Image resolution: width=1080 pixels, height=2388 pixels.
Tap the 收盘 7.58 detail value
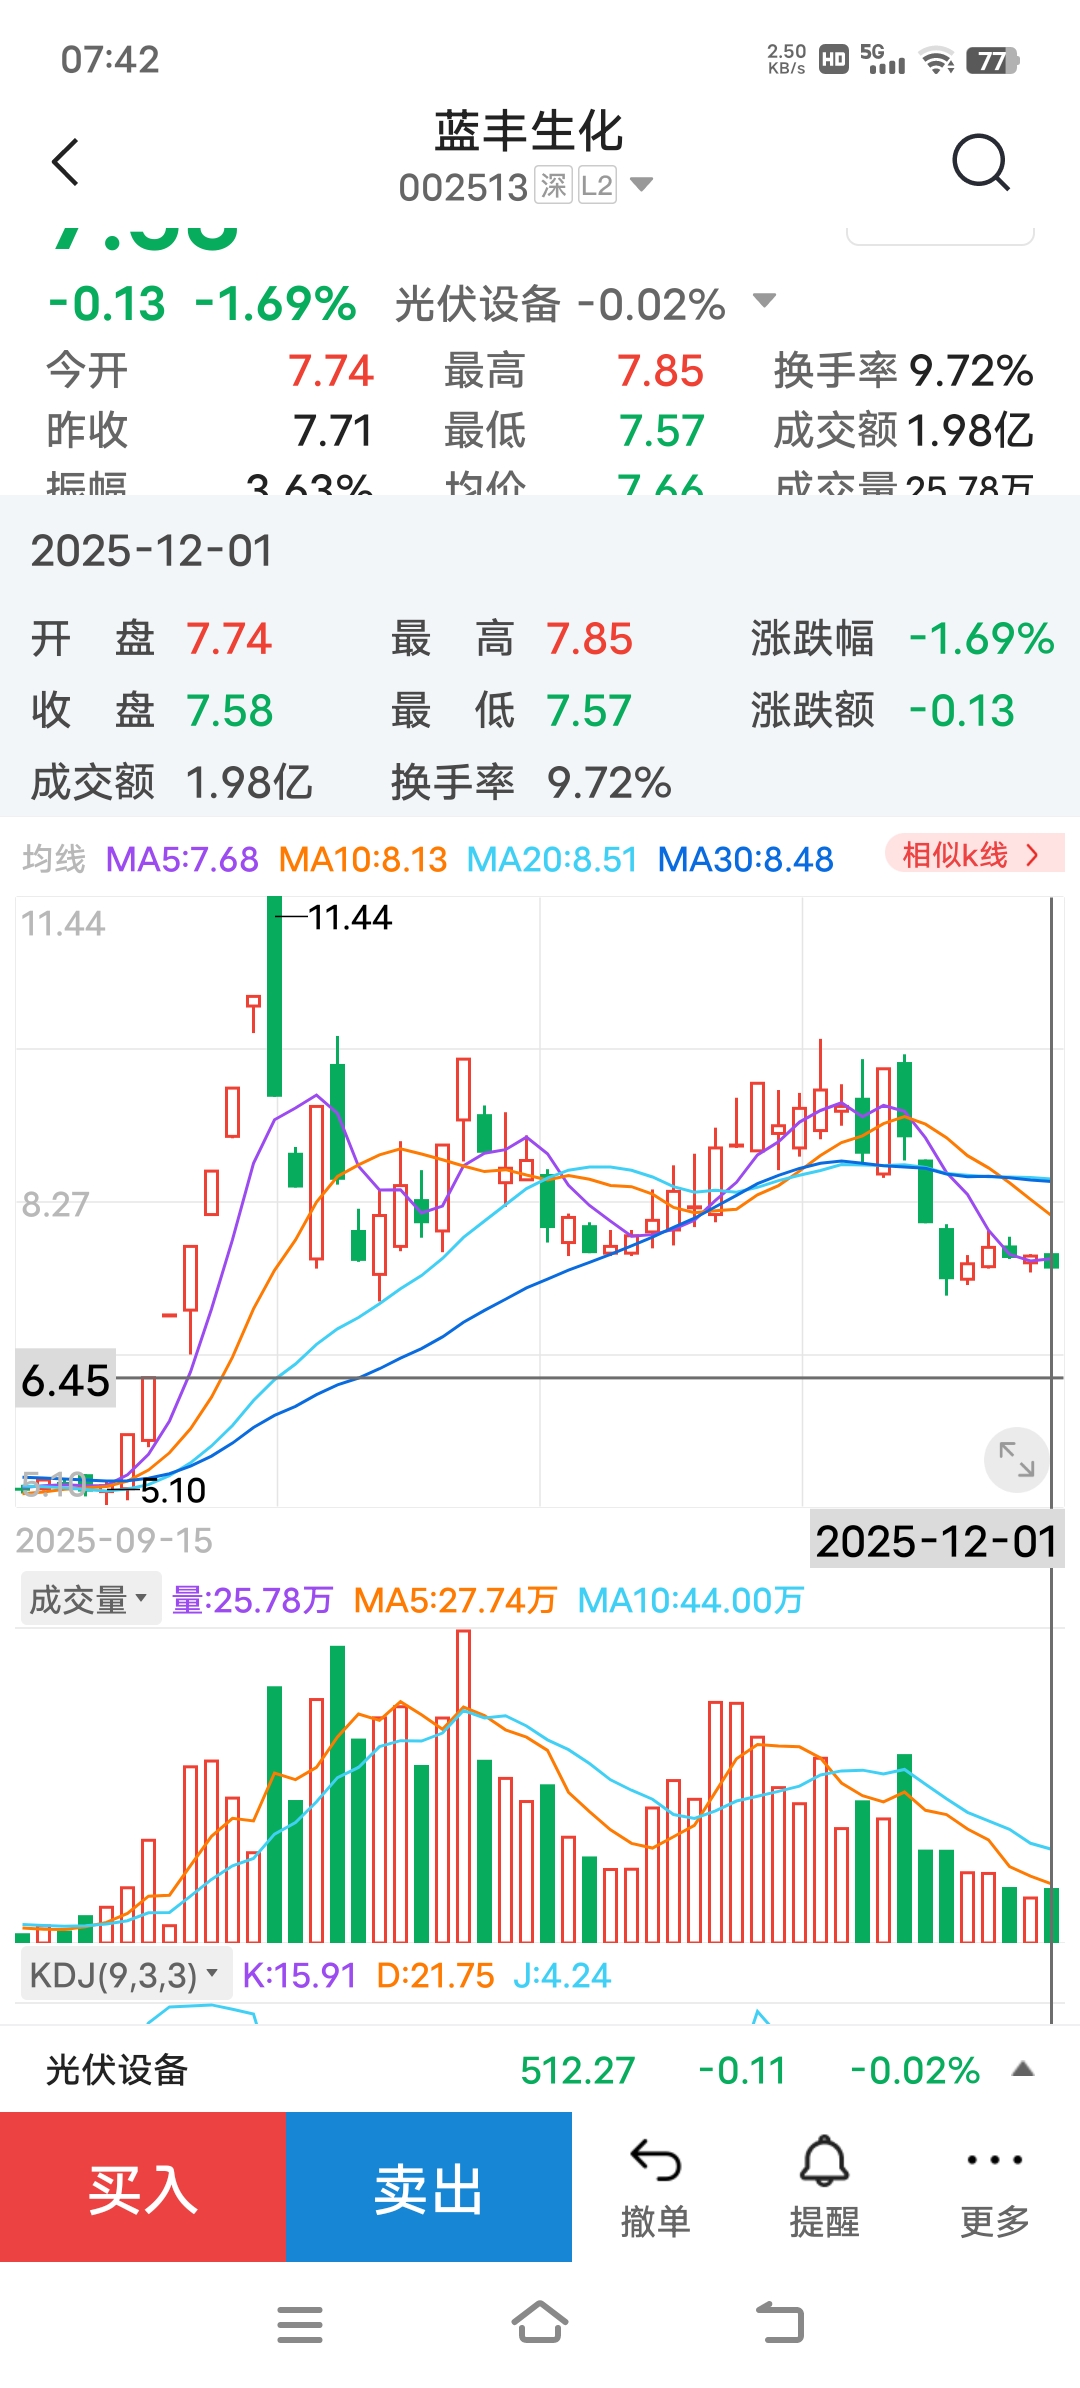[x=229, y=711]
